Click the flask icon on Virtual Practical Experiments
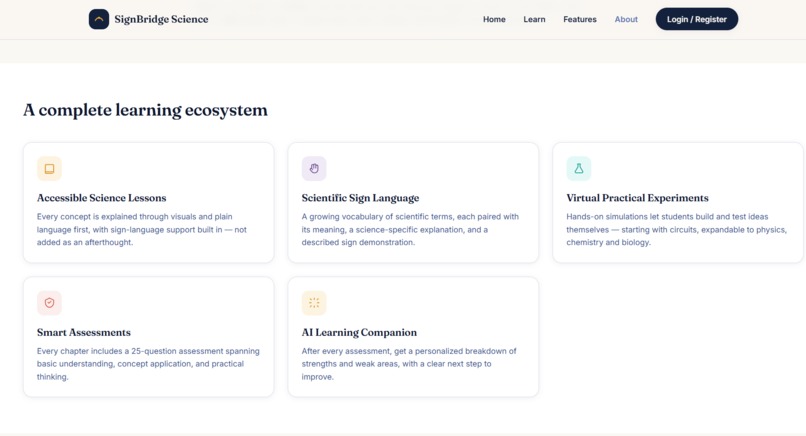The width and height of the screenshot is (806, 436). (x=579, y=169)
